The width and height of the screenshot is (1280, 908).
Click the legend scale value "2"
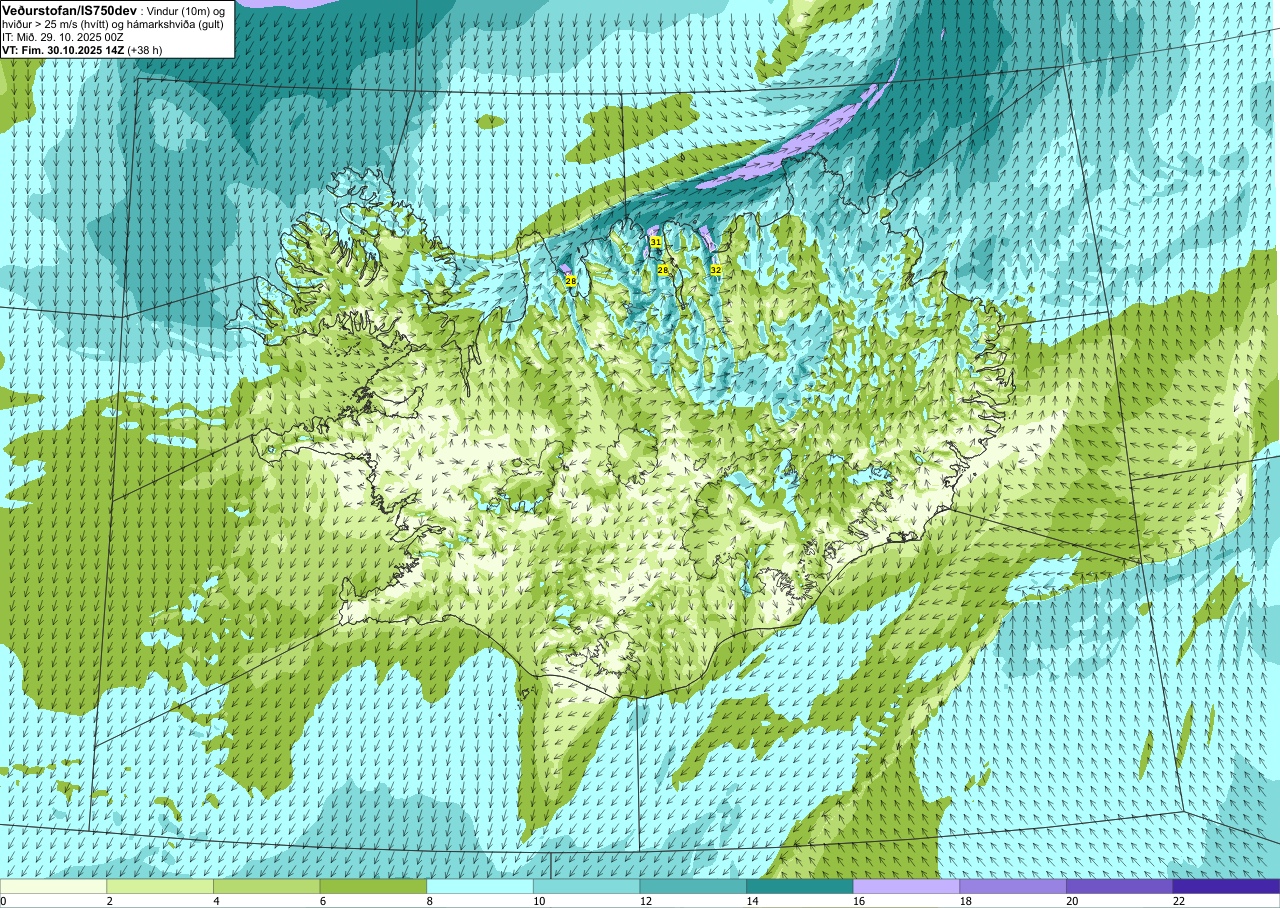pyautogui.click(x=109, y=901)
